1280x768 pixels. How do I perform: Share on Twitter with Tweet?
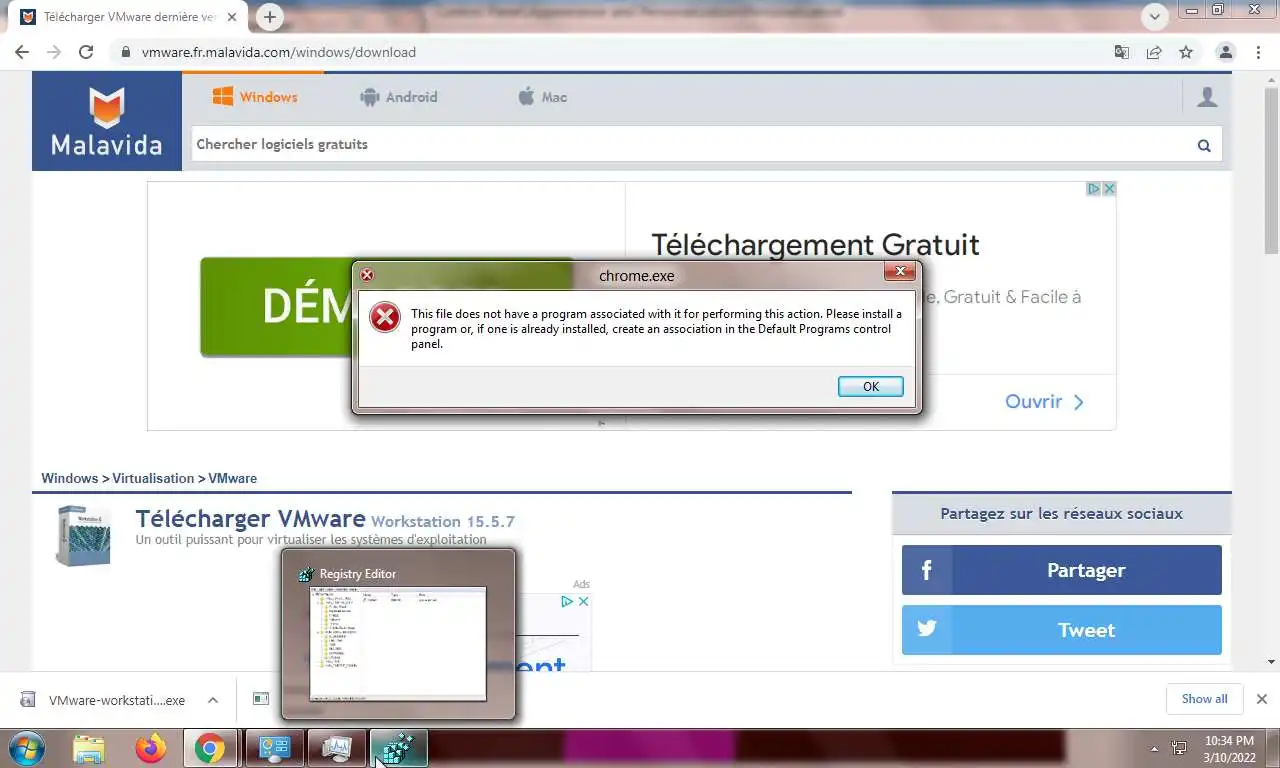(x=1061, y=630)
